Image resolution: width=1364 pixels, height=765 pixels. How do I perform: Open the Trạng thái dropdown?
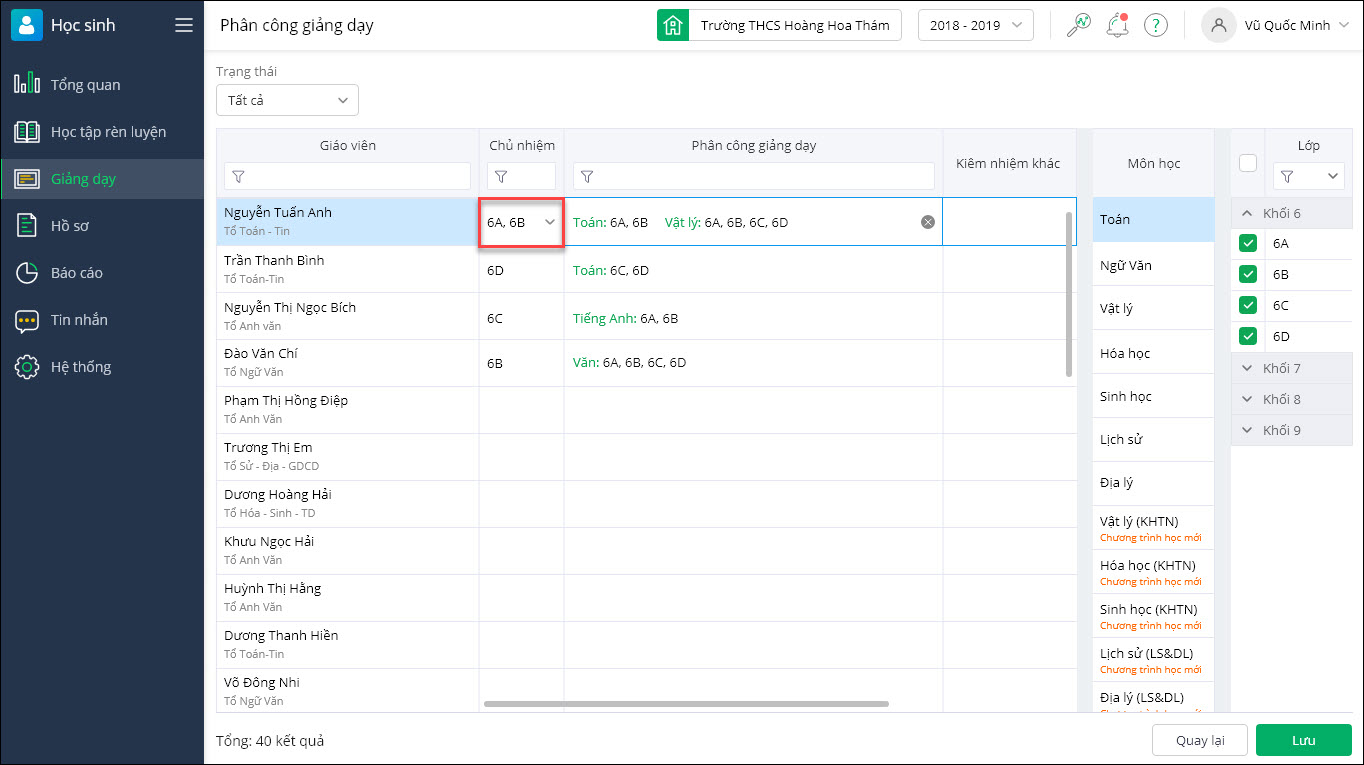pyautogui.click(x=287, y=100)
